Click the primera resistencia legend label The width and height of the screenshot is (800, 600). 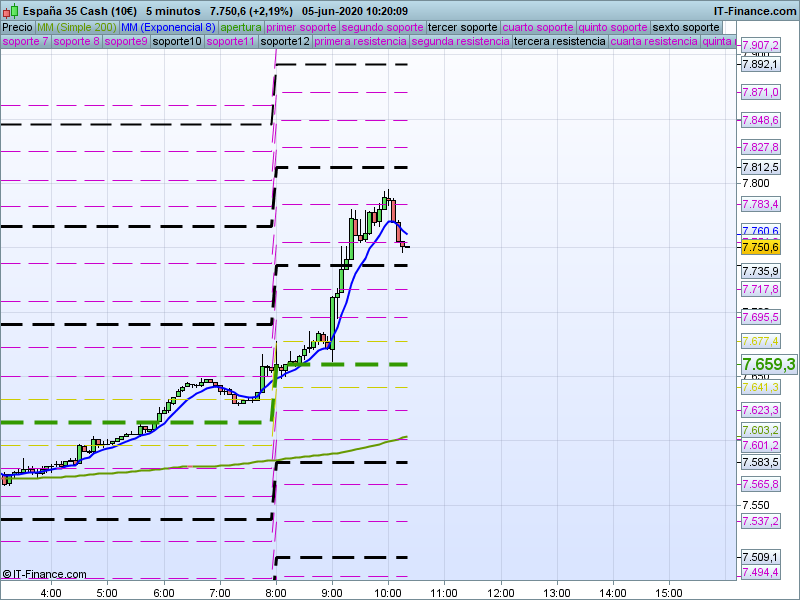(360, 42)
